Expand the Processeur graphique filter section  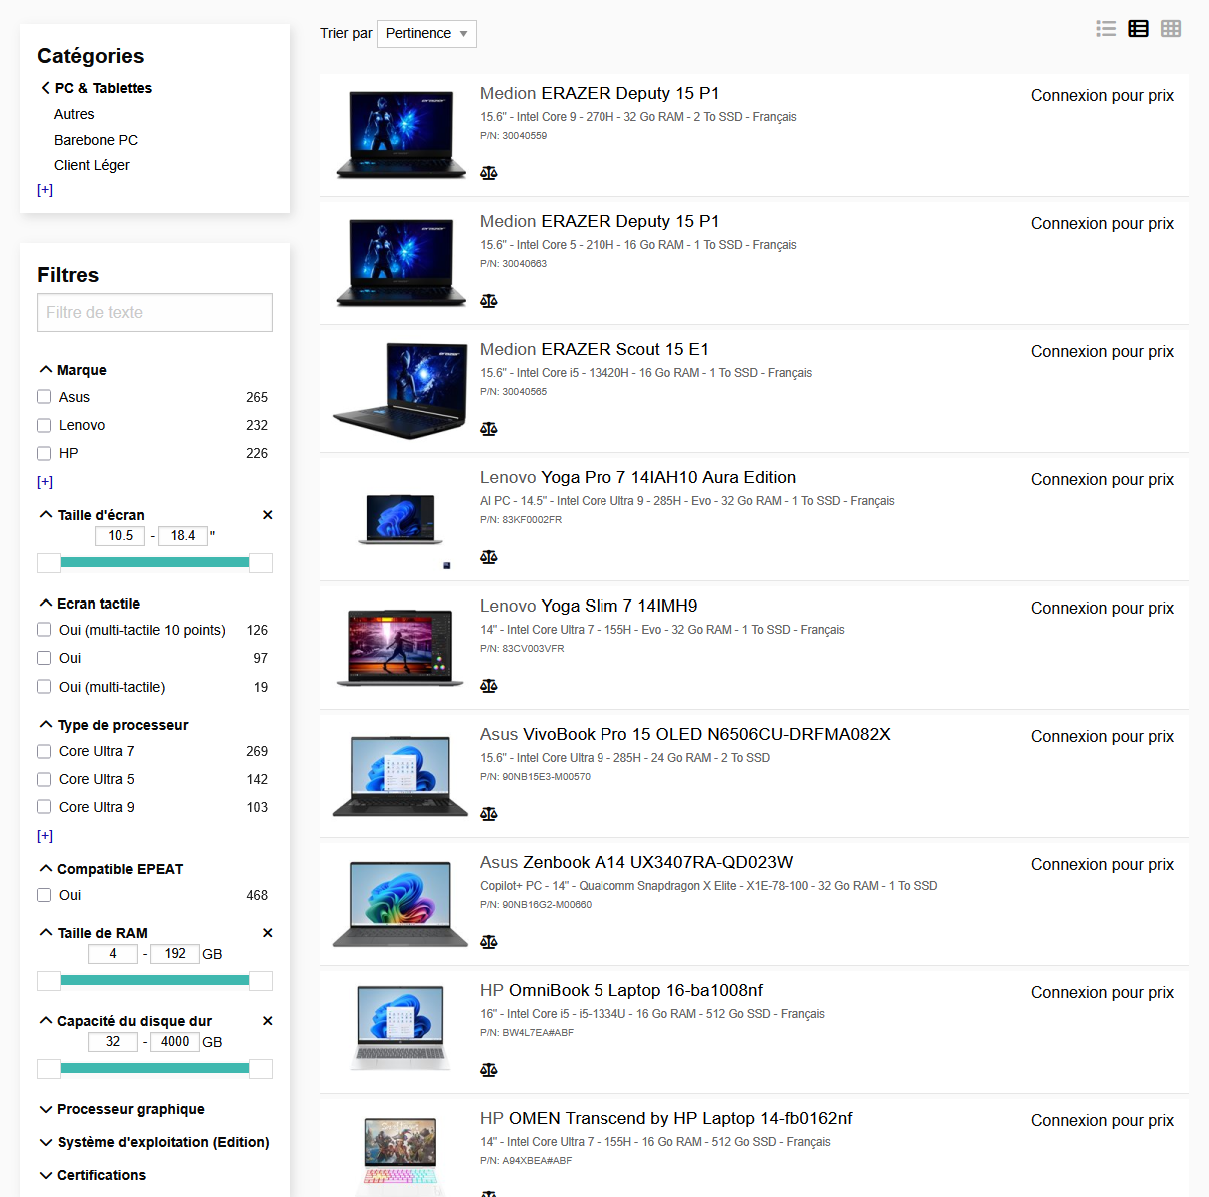[x=130, y=1109]
